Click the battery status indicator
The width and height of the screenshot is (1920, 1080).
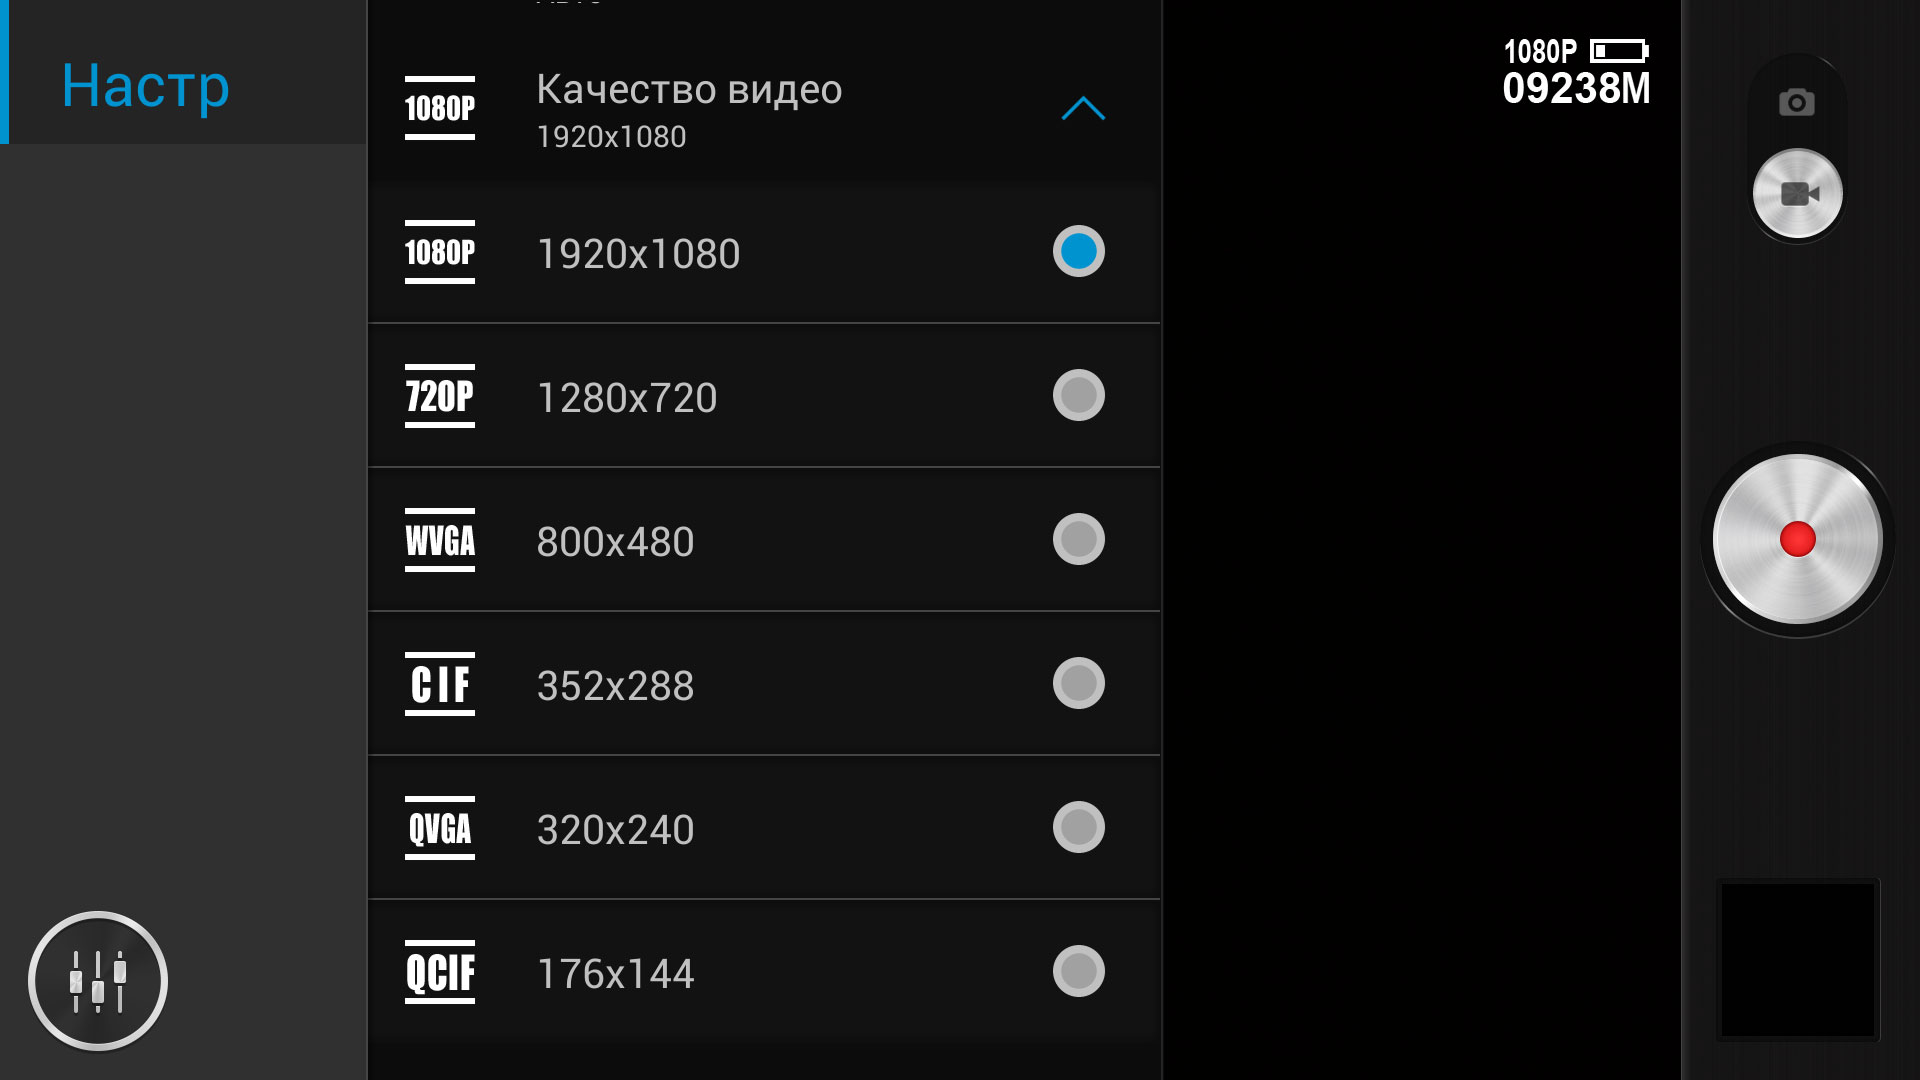point(1619,51)
